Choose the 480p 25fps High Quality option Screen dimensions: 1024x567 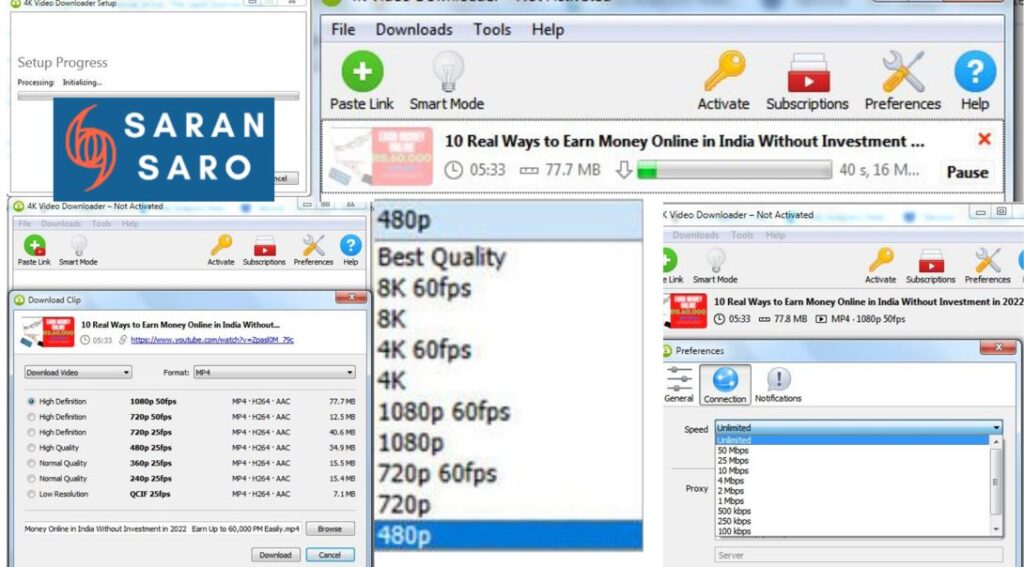(x=32, y=448)
